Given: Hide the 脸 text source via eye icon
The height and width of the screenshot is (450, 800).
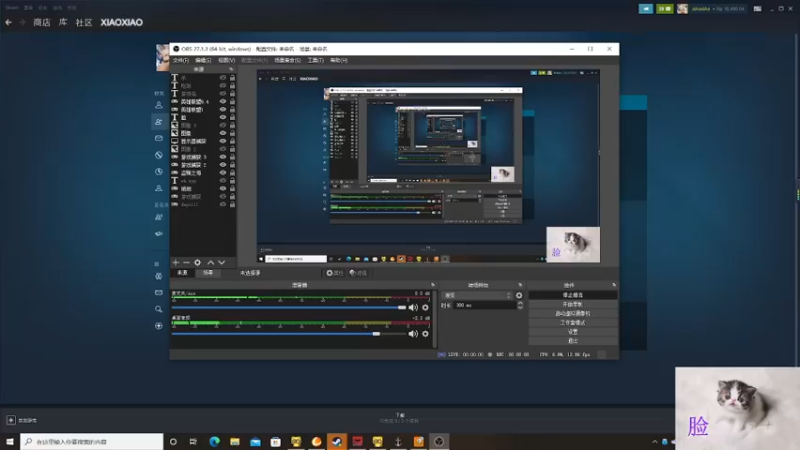Looking at the screenshot, I should 222,117.
